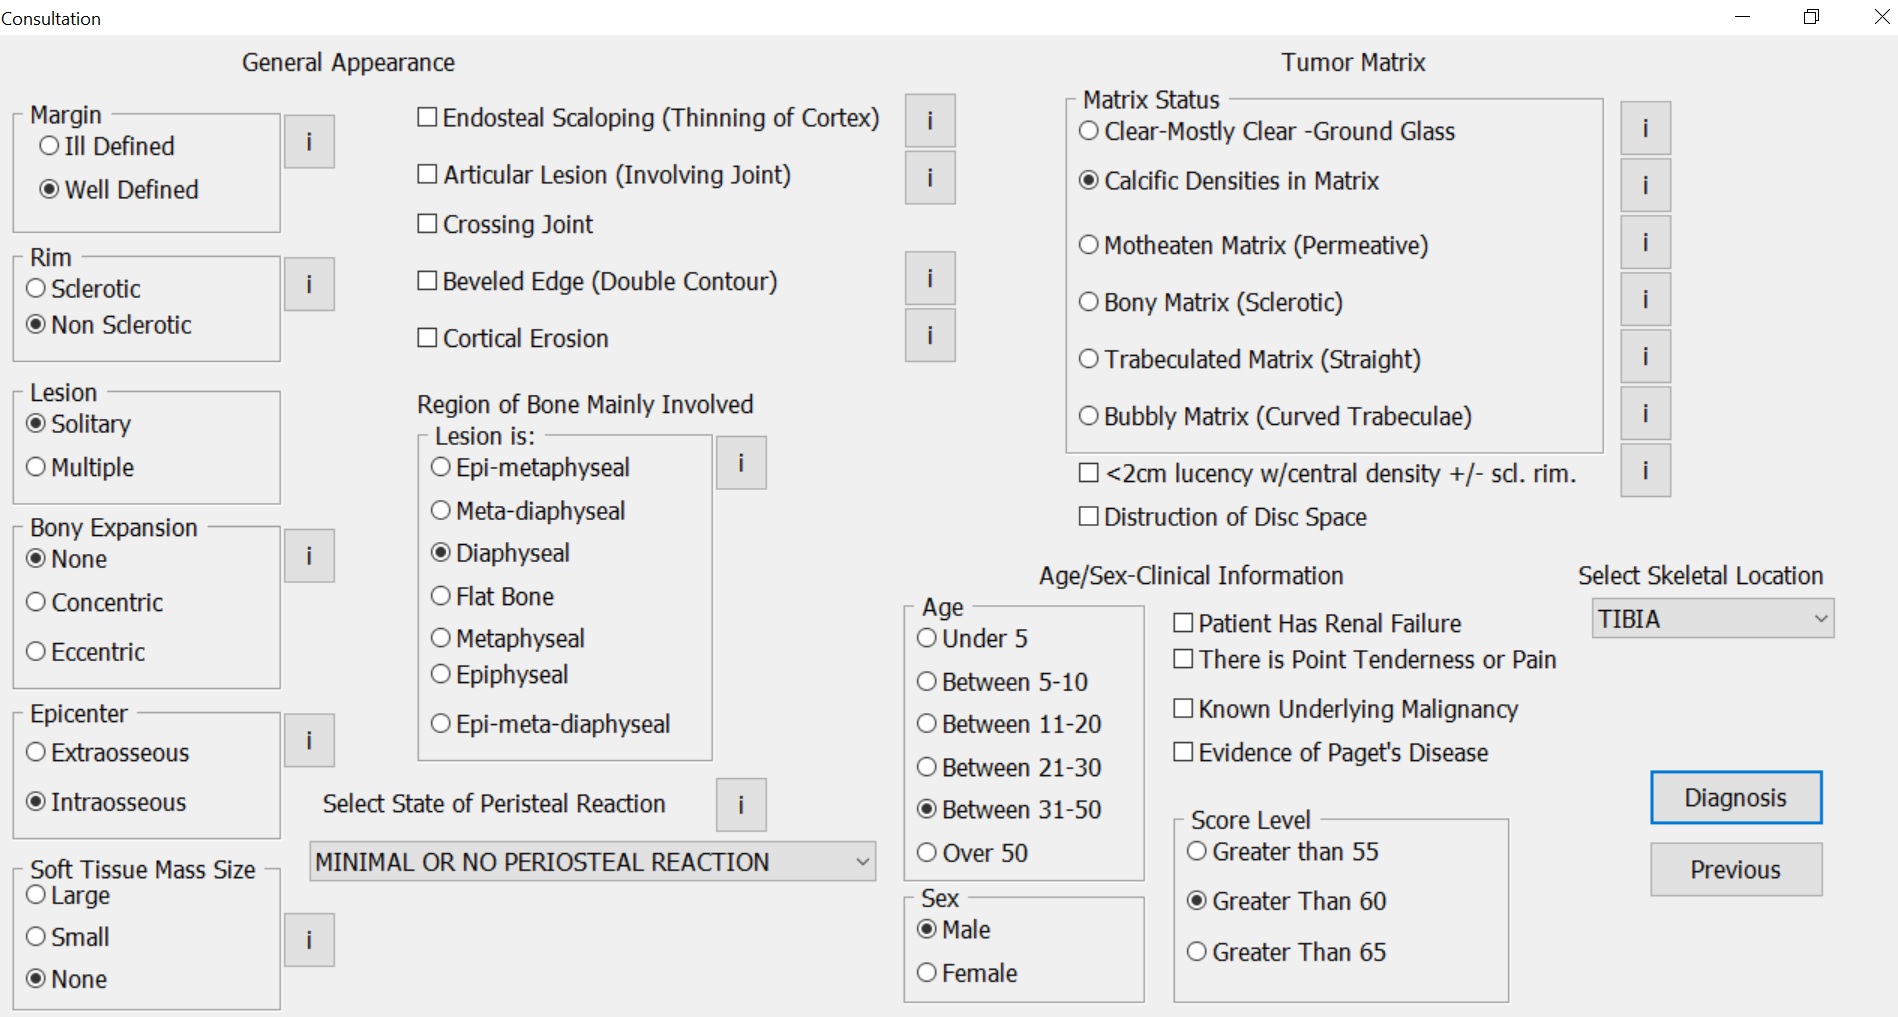
Task: Check Articular Lesion (Involving Joint)
Action: [x=604, y=175]
